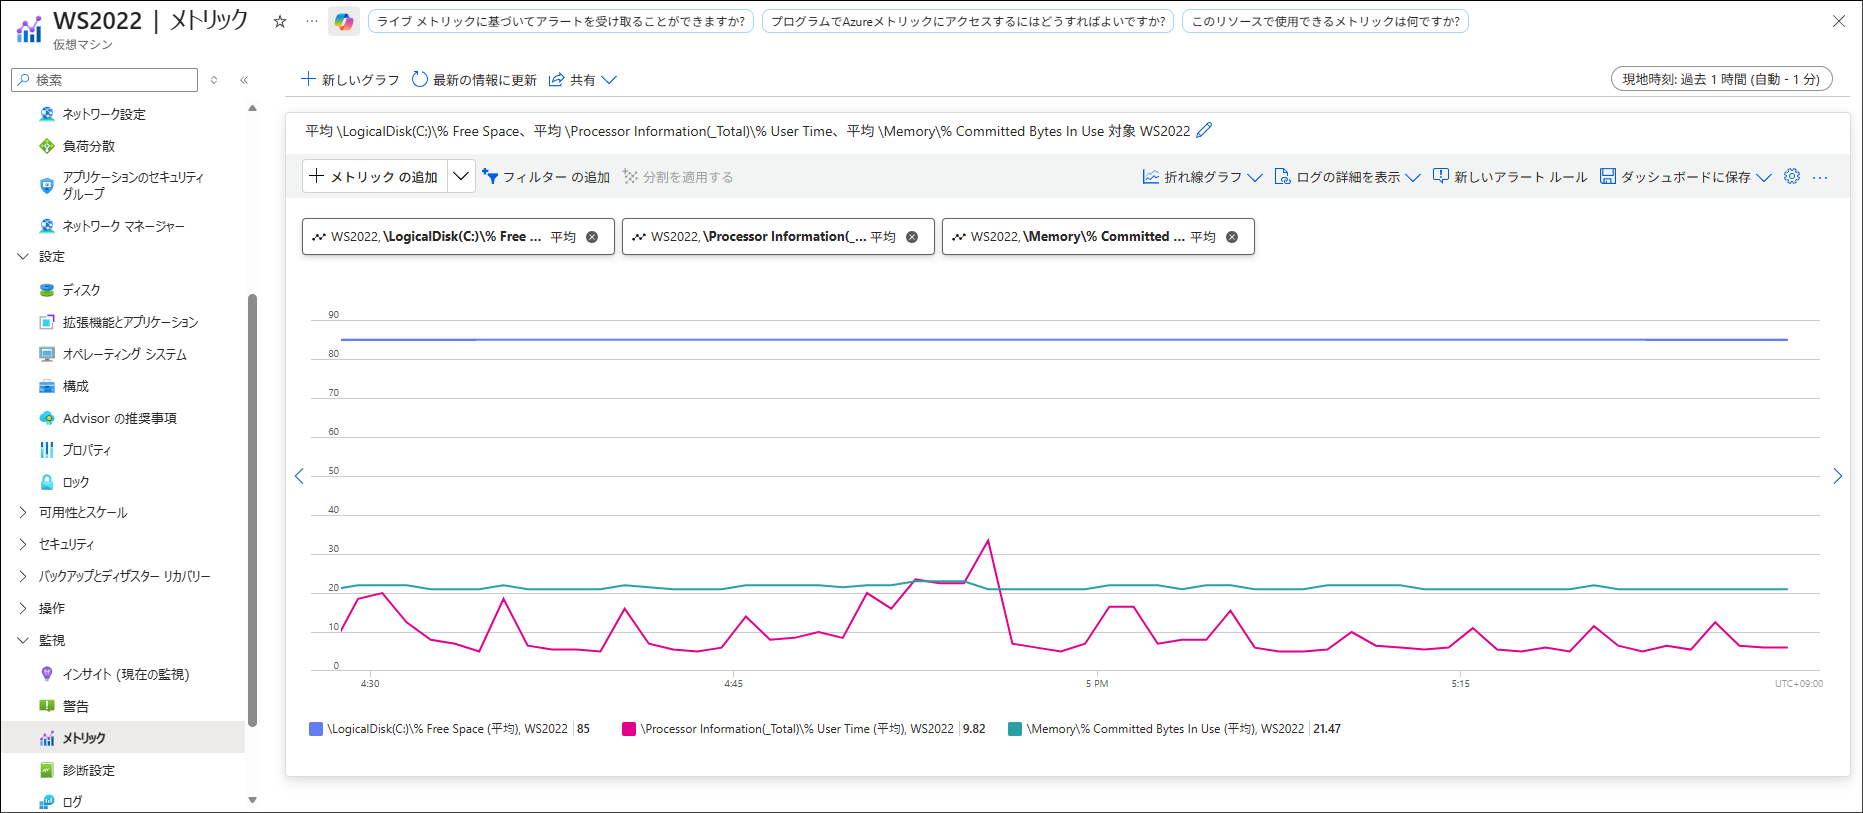
Task: Click the ライブ メトリック alert suggestion prompt
Action: [561, 21]
